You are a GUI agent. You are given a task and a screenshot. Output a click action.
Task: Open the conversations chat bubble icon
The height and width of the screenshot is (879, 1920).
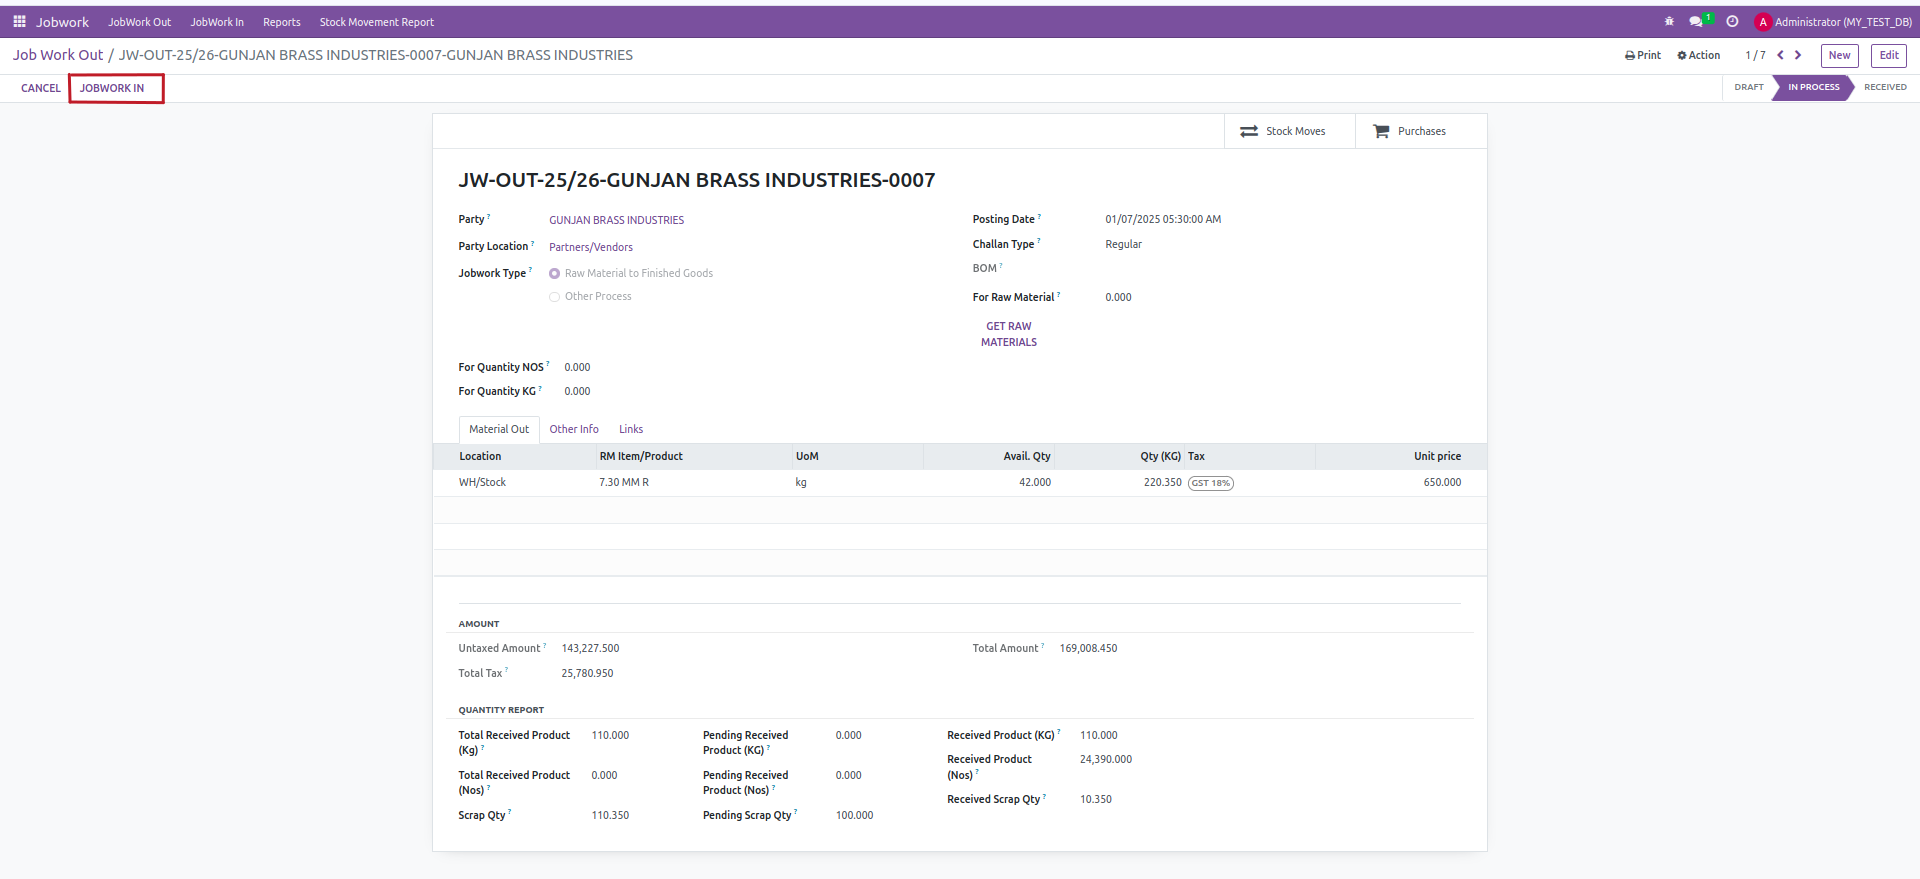click(x=1696, y=21)
